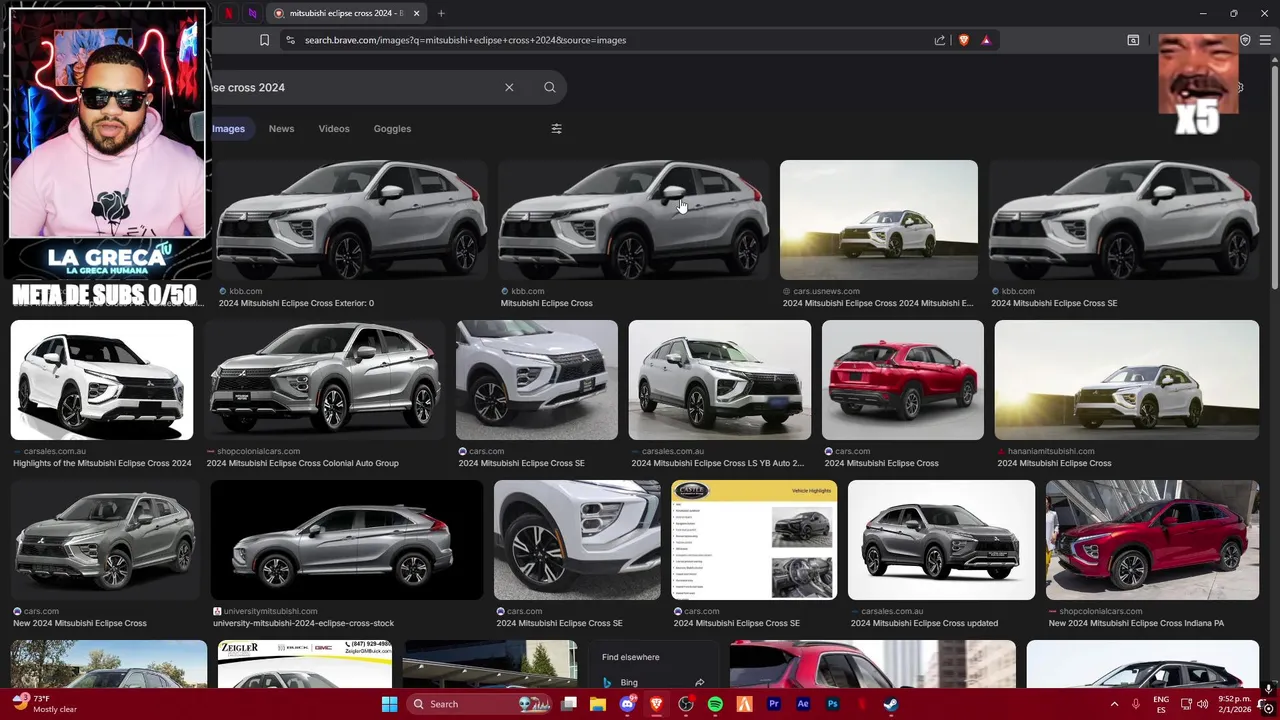Screen dimensions: 1280x720
Task: Open carsales 'Eclipse Cross LS YB Auto' image
Action: (720, 380)
